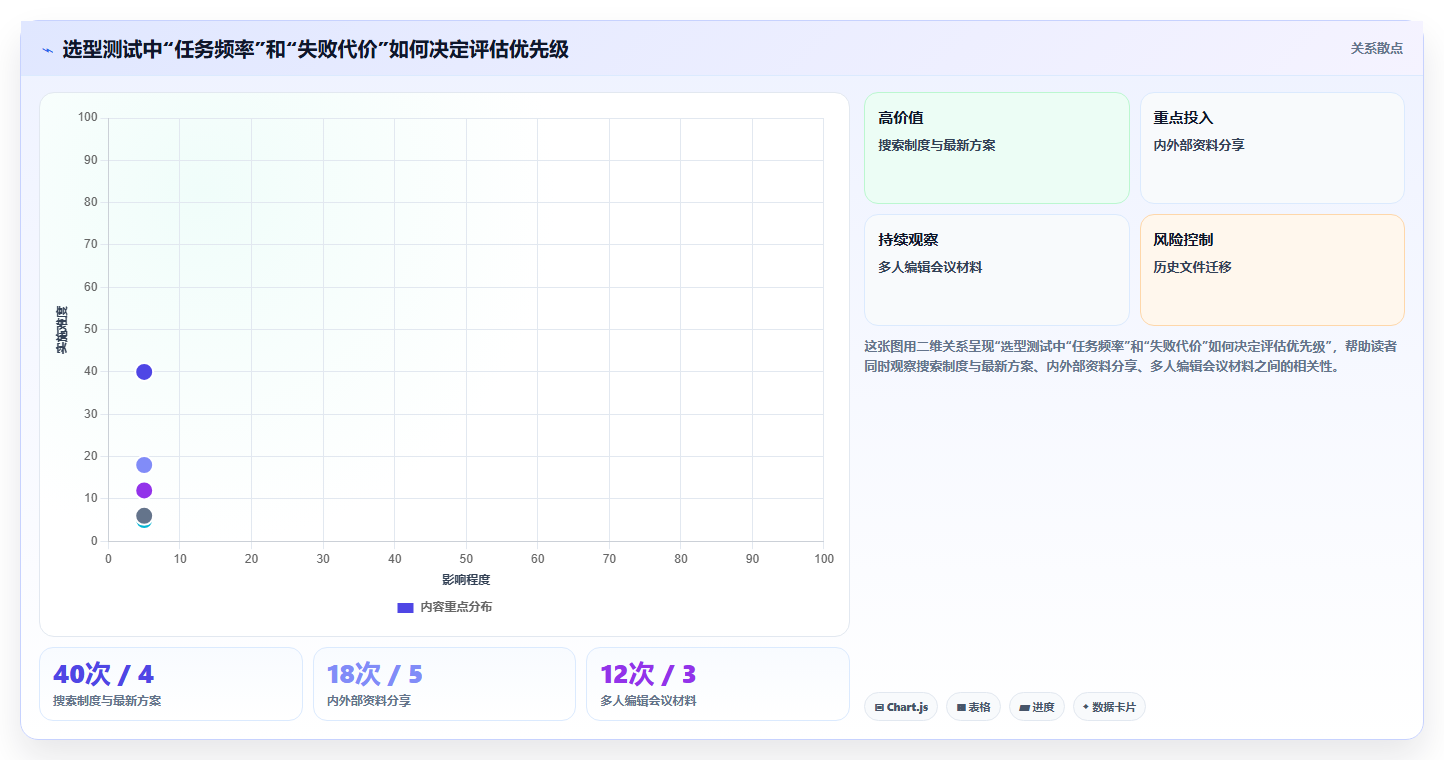Click 内外部资料分享 under 重点投入
Screen dimensions: 1444x760
(1199, 145)
